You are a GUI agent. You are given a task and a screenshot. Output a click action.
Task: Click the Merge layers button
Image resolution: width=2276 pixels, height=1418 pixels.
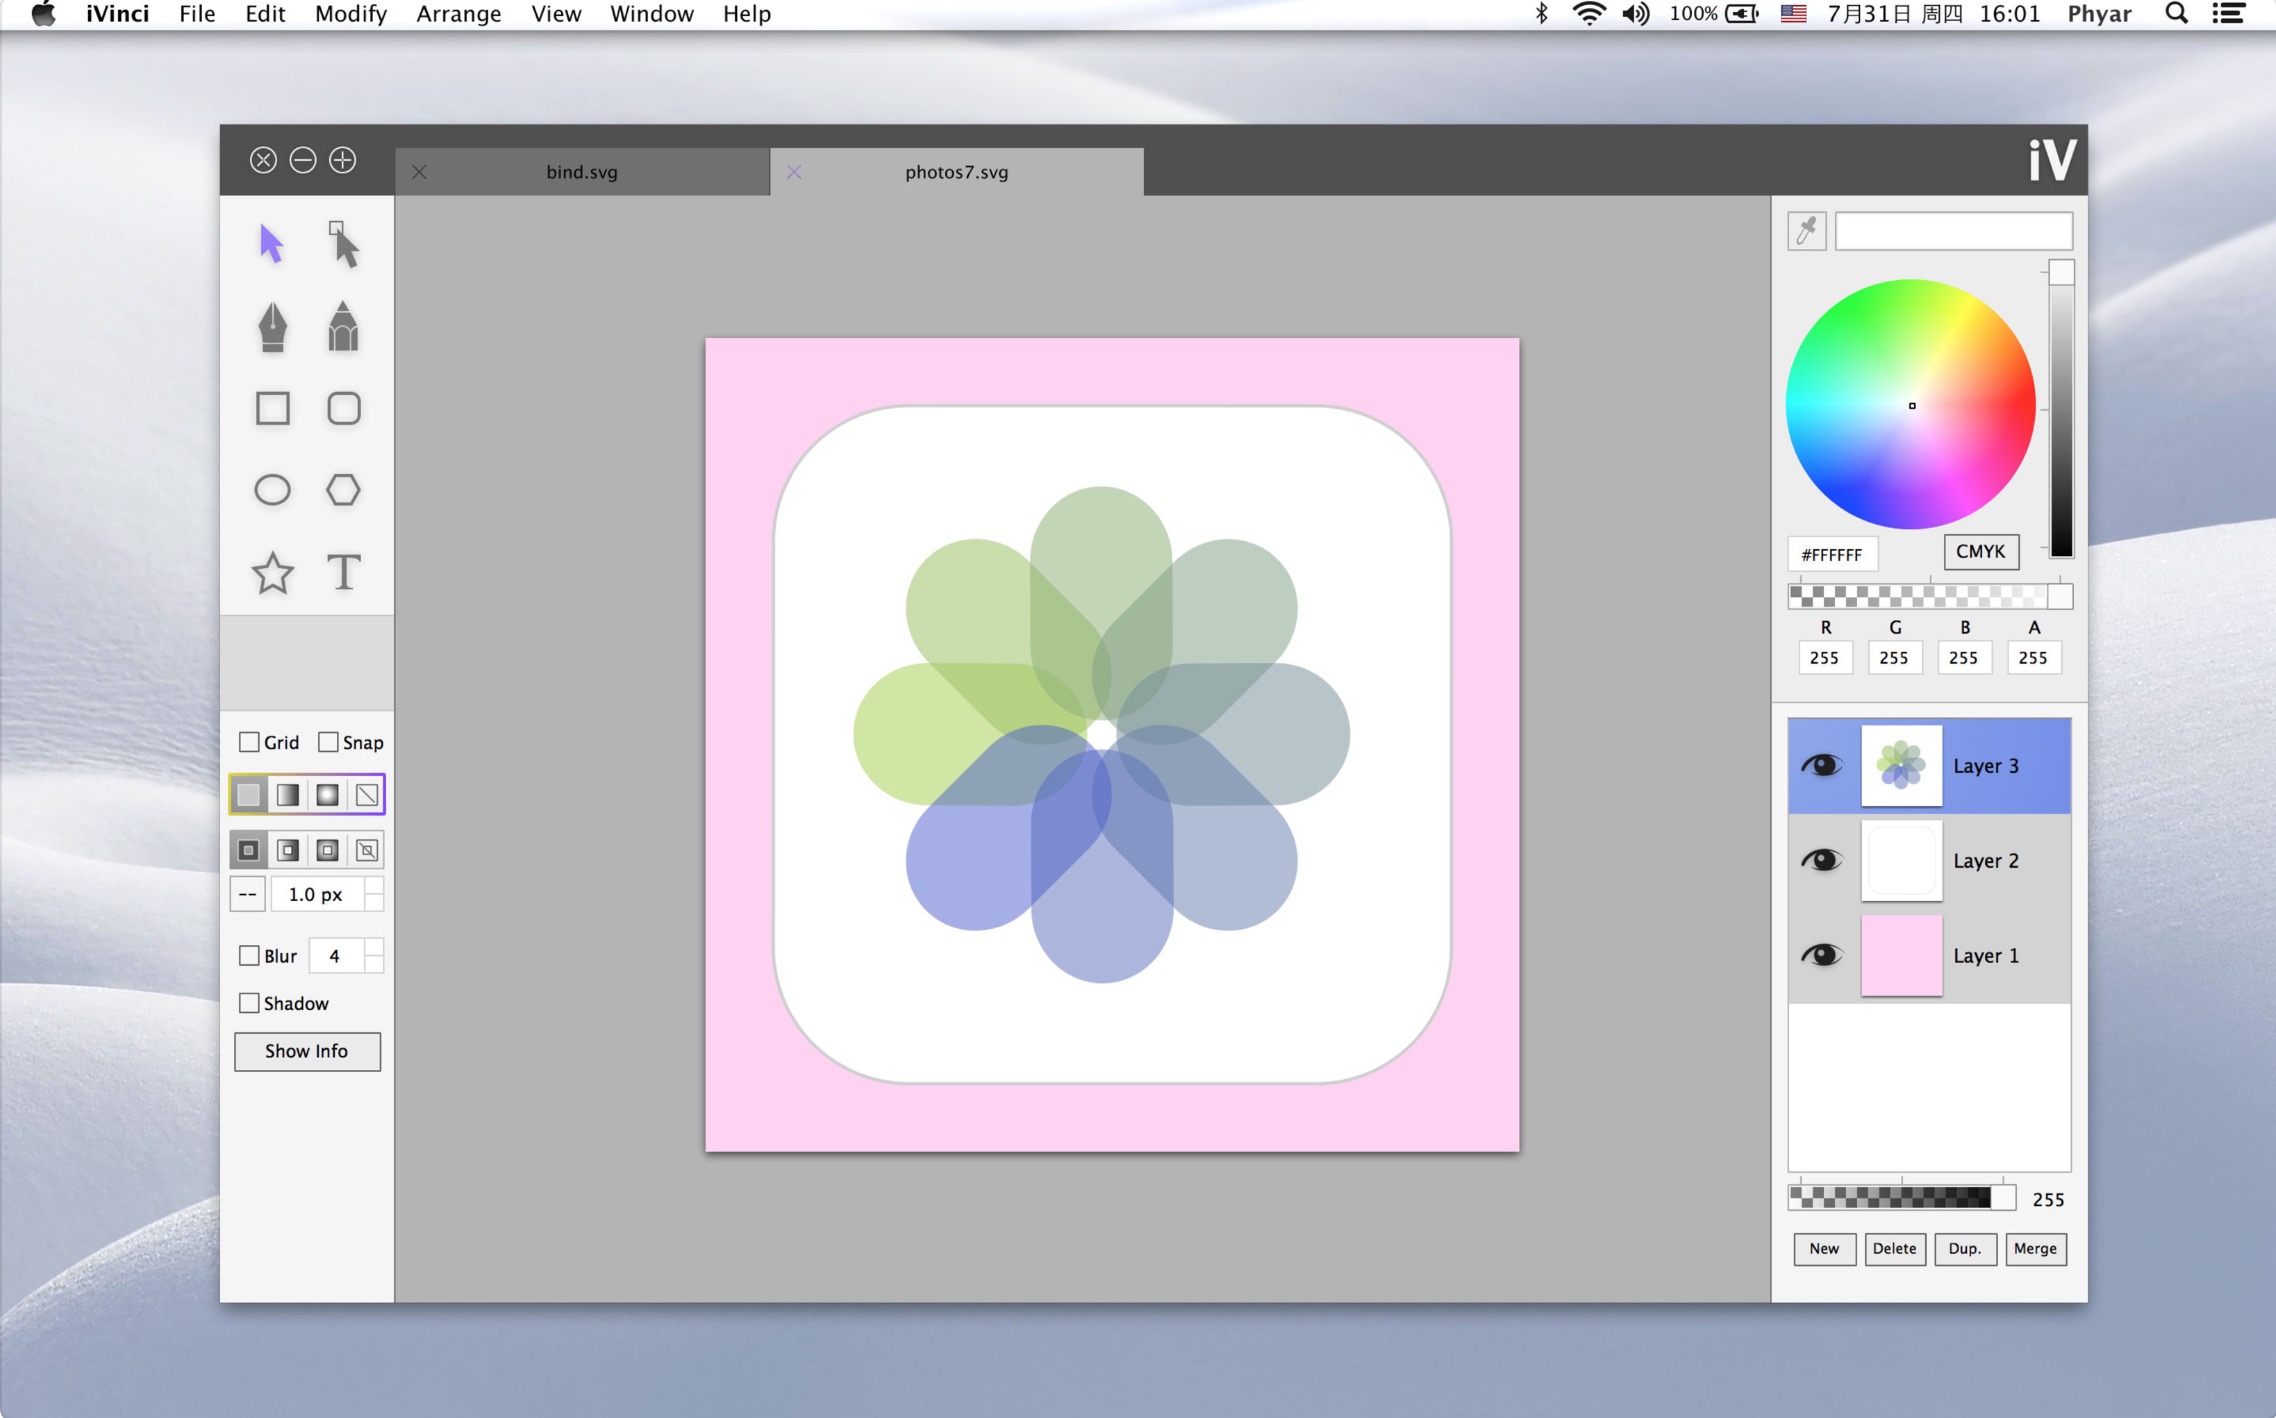click(x=2034, y=1248)
